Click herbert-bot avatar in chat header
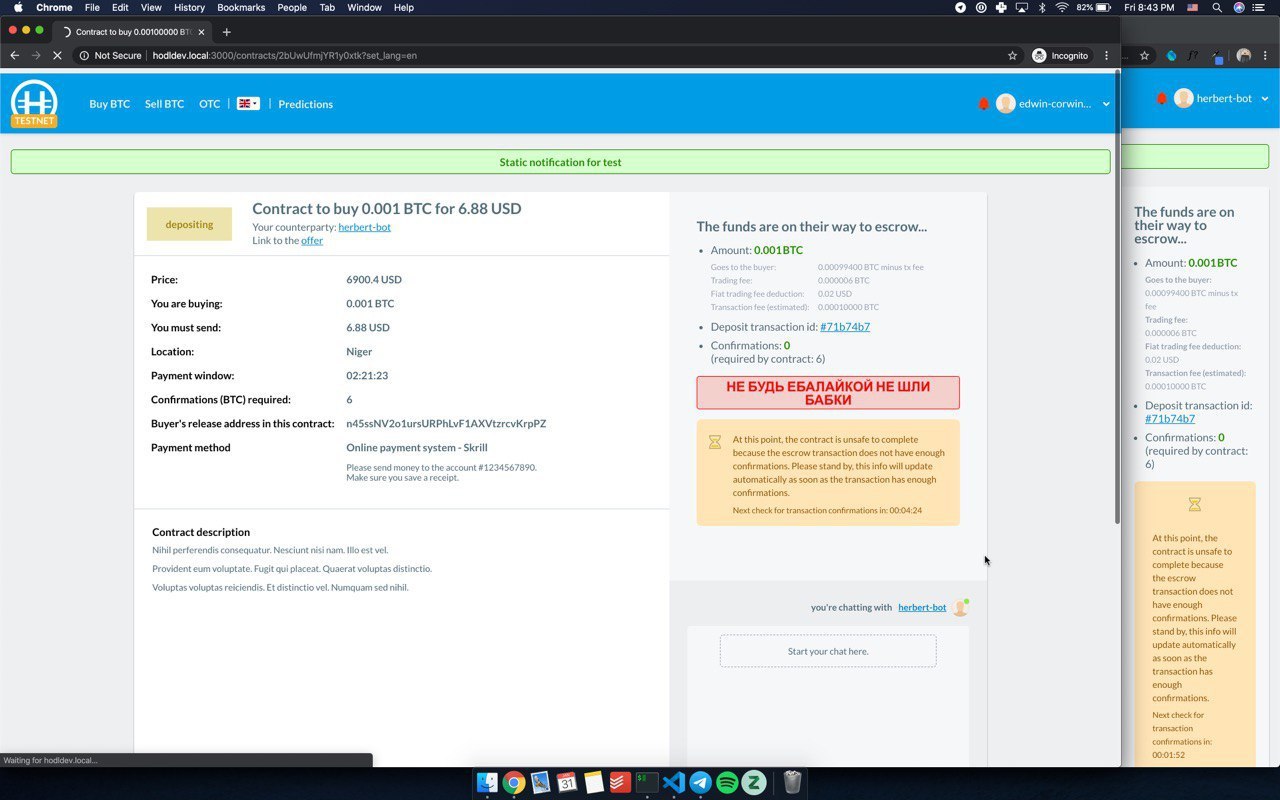 pos(960,607)
